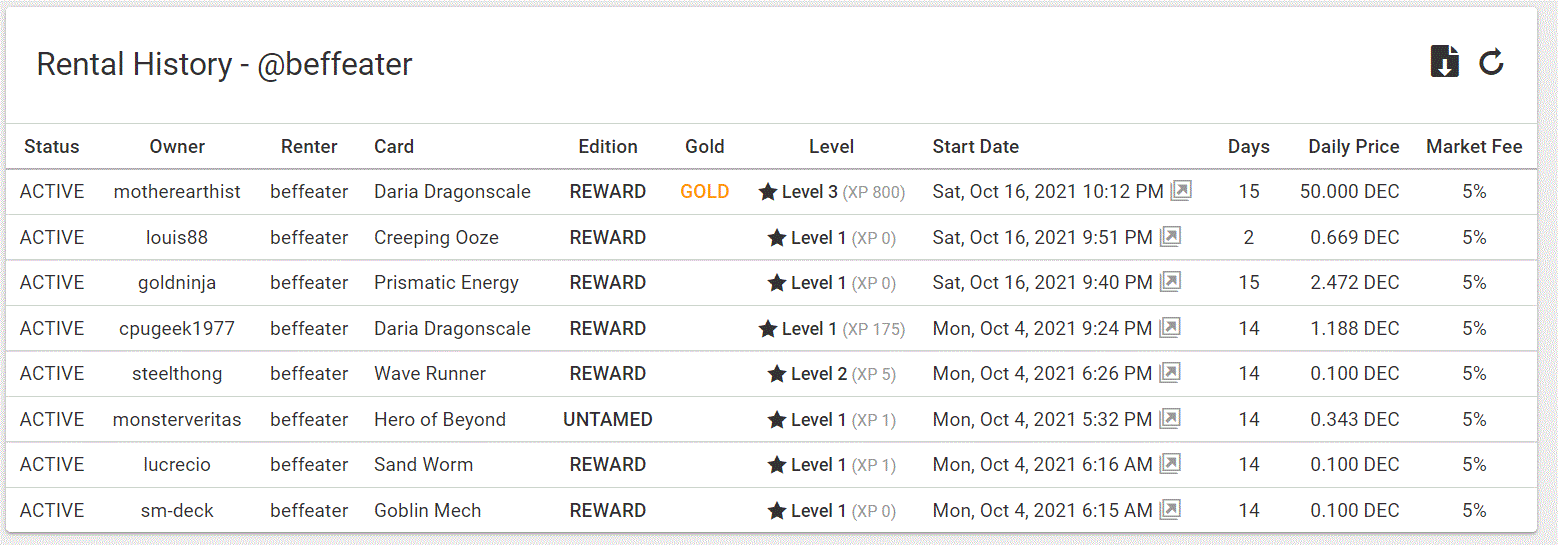
Task: Open transaction link icon for Sand Worm rental
Action: point(1170,464)
